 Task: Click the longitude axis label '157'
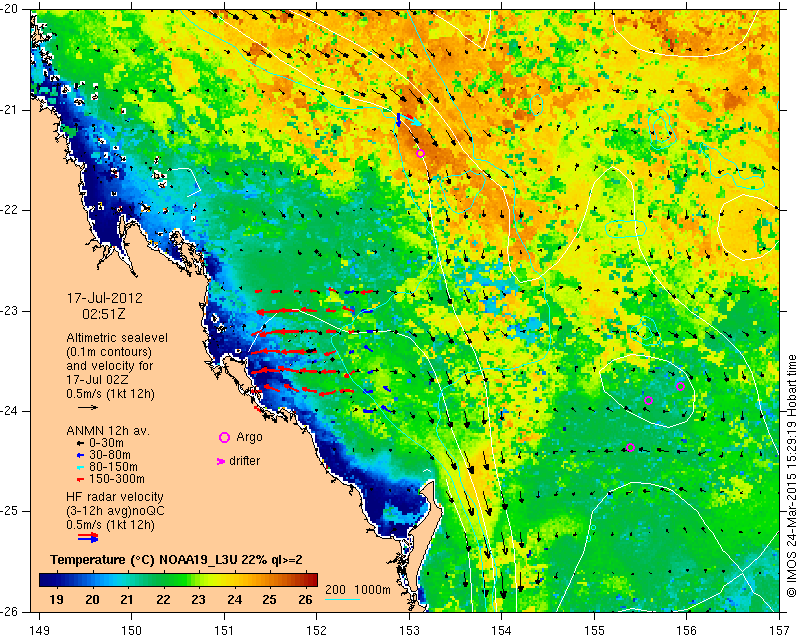[779, 631]
